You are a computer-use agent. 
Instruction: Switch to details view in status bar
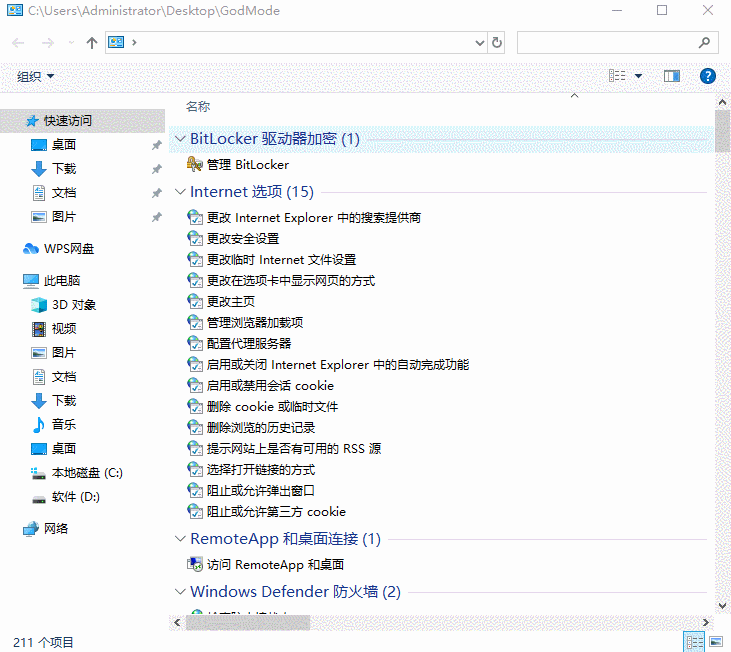pos(694,642)
